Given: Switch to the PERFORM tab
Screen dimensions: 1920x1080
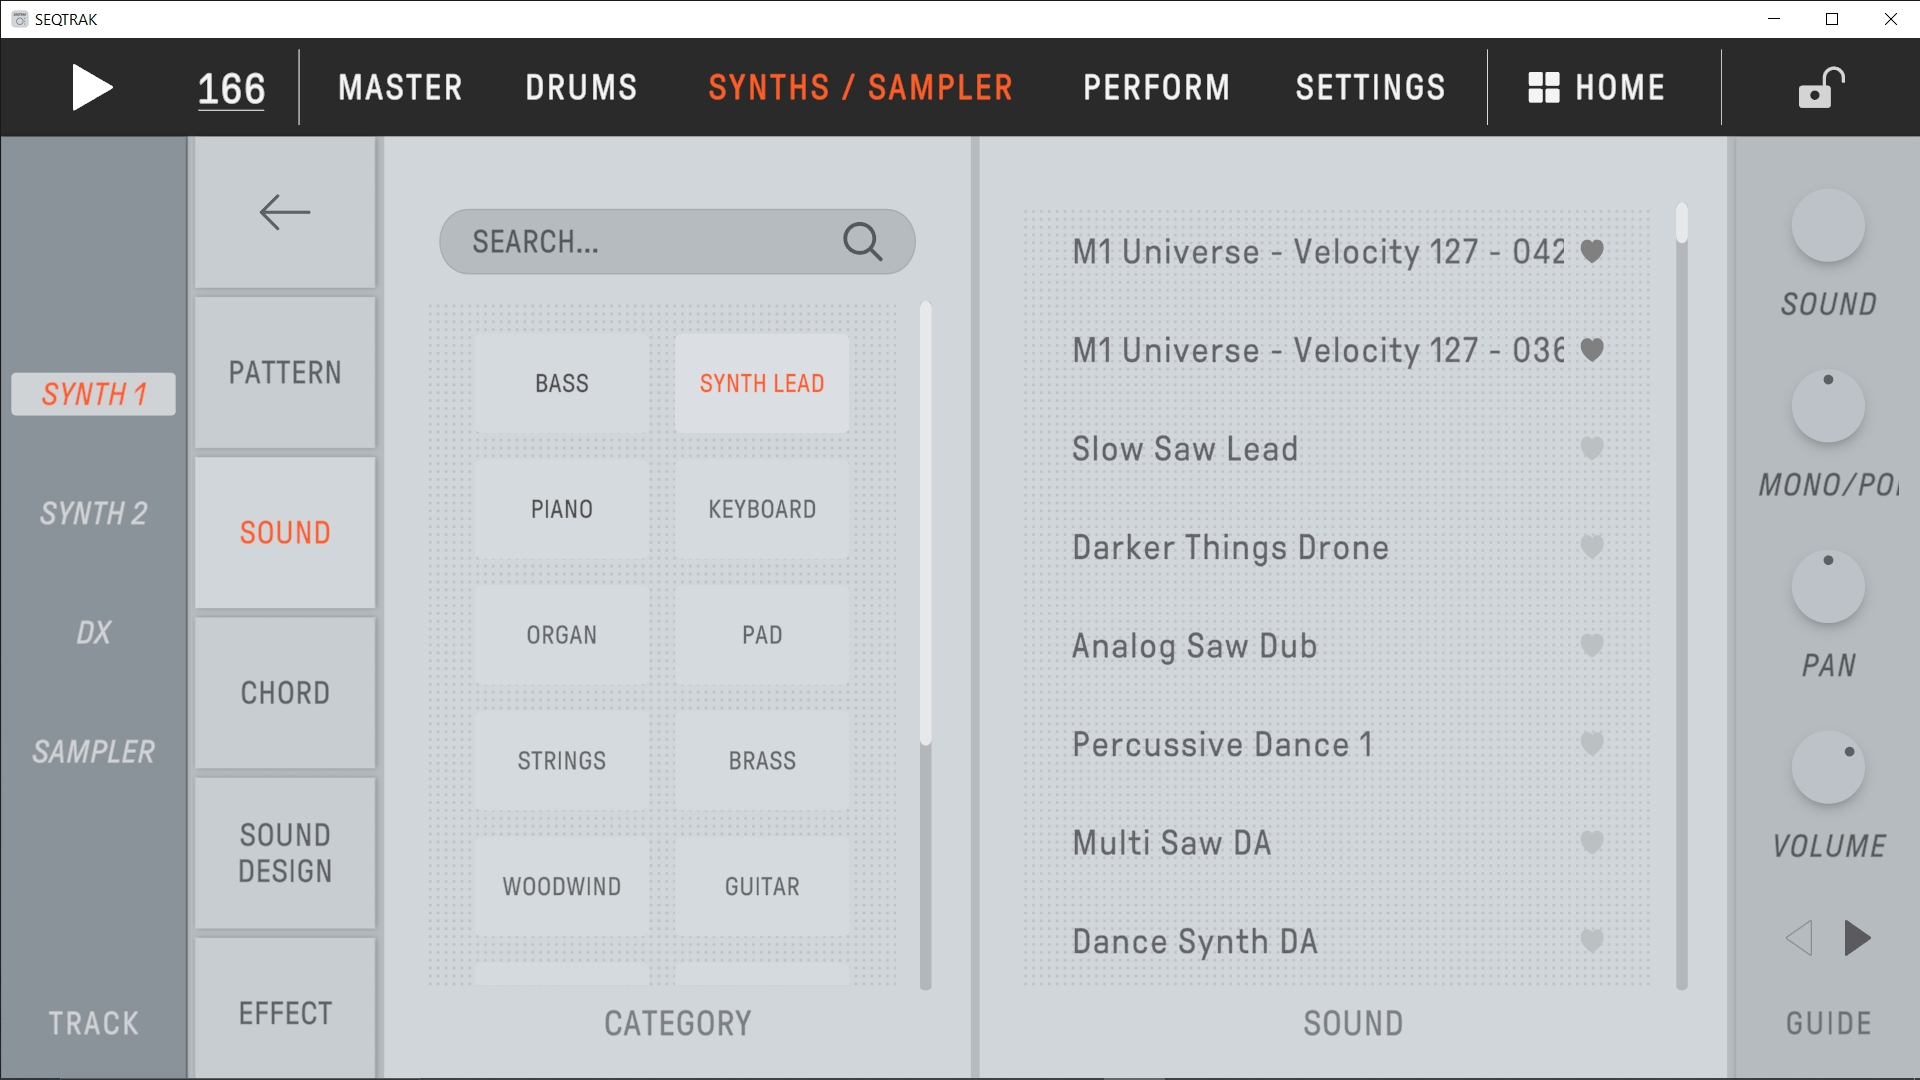Looking at the screenshot, I should click(x=1156, y=88).
